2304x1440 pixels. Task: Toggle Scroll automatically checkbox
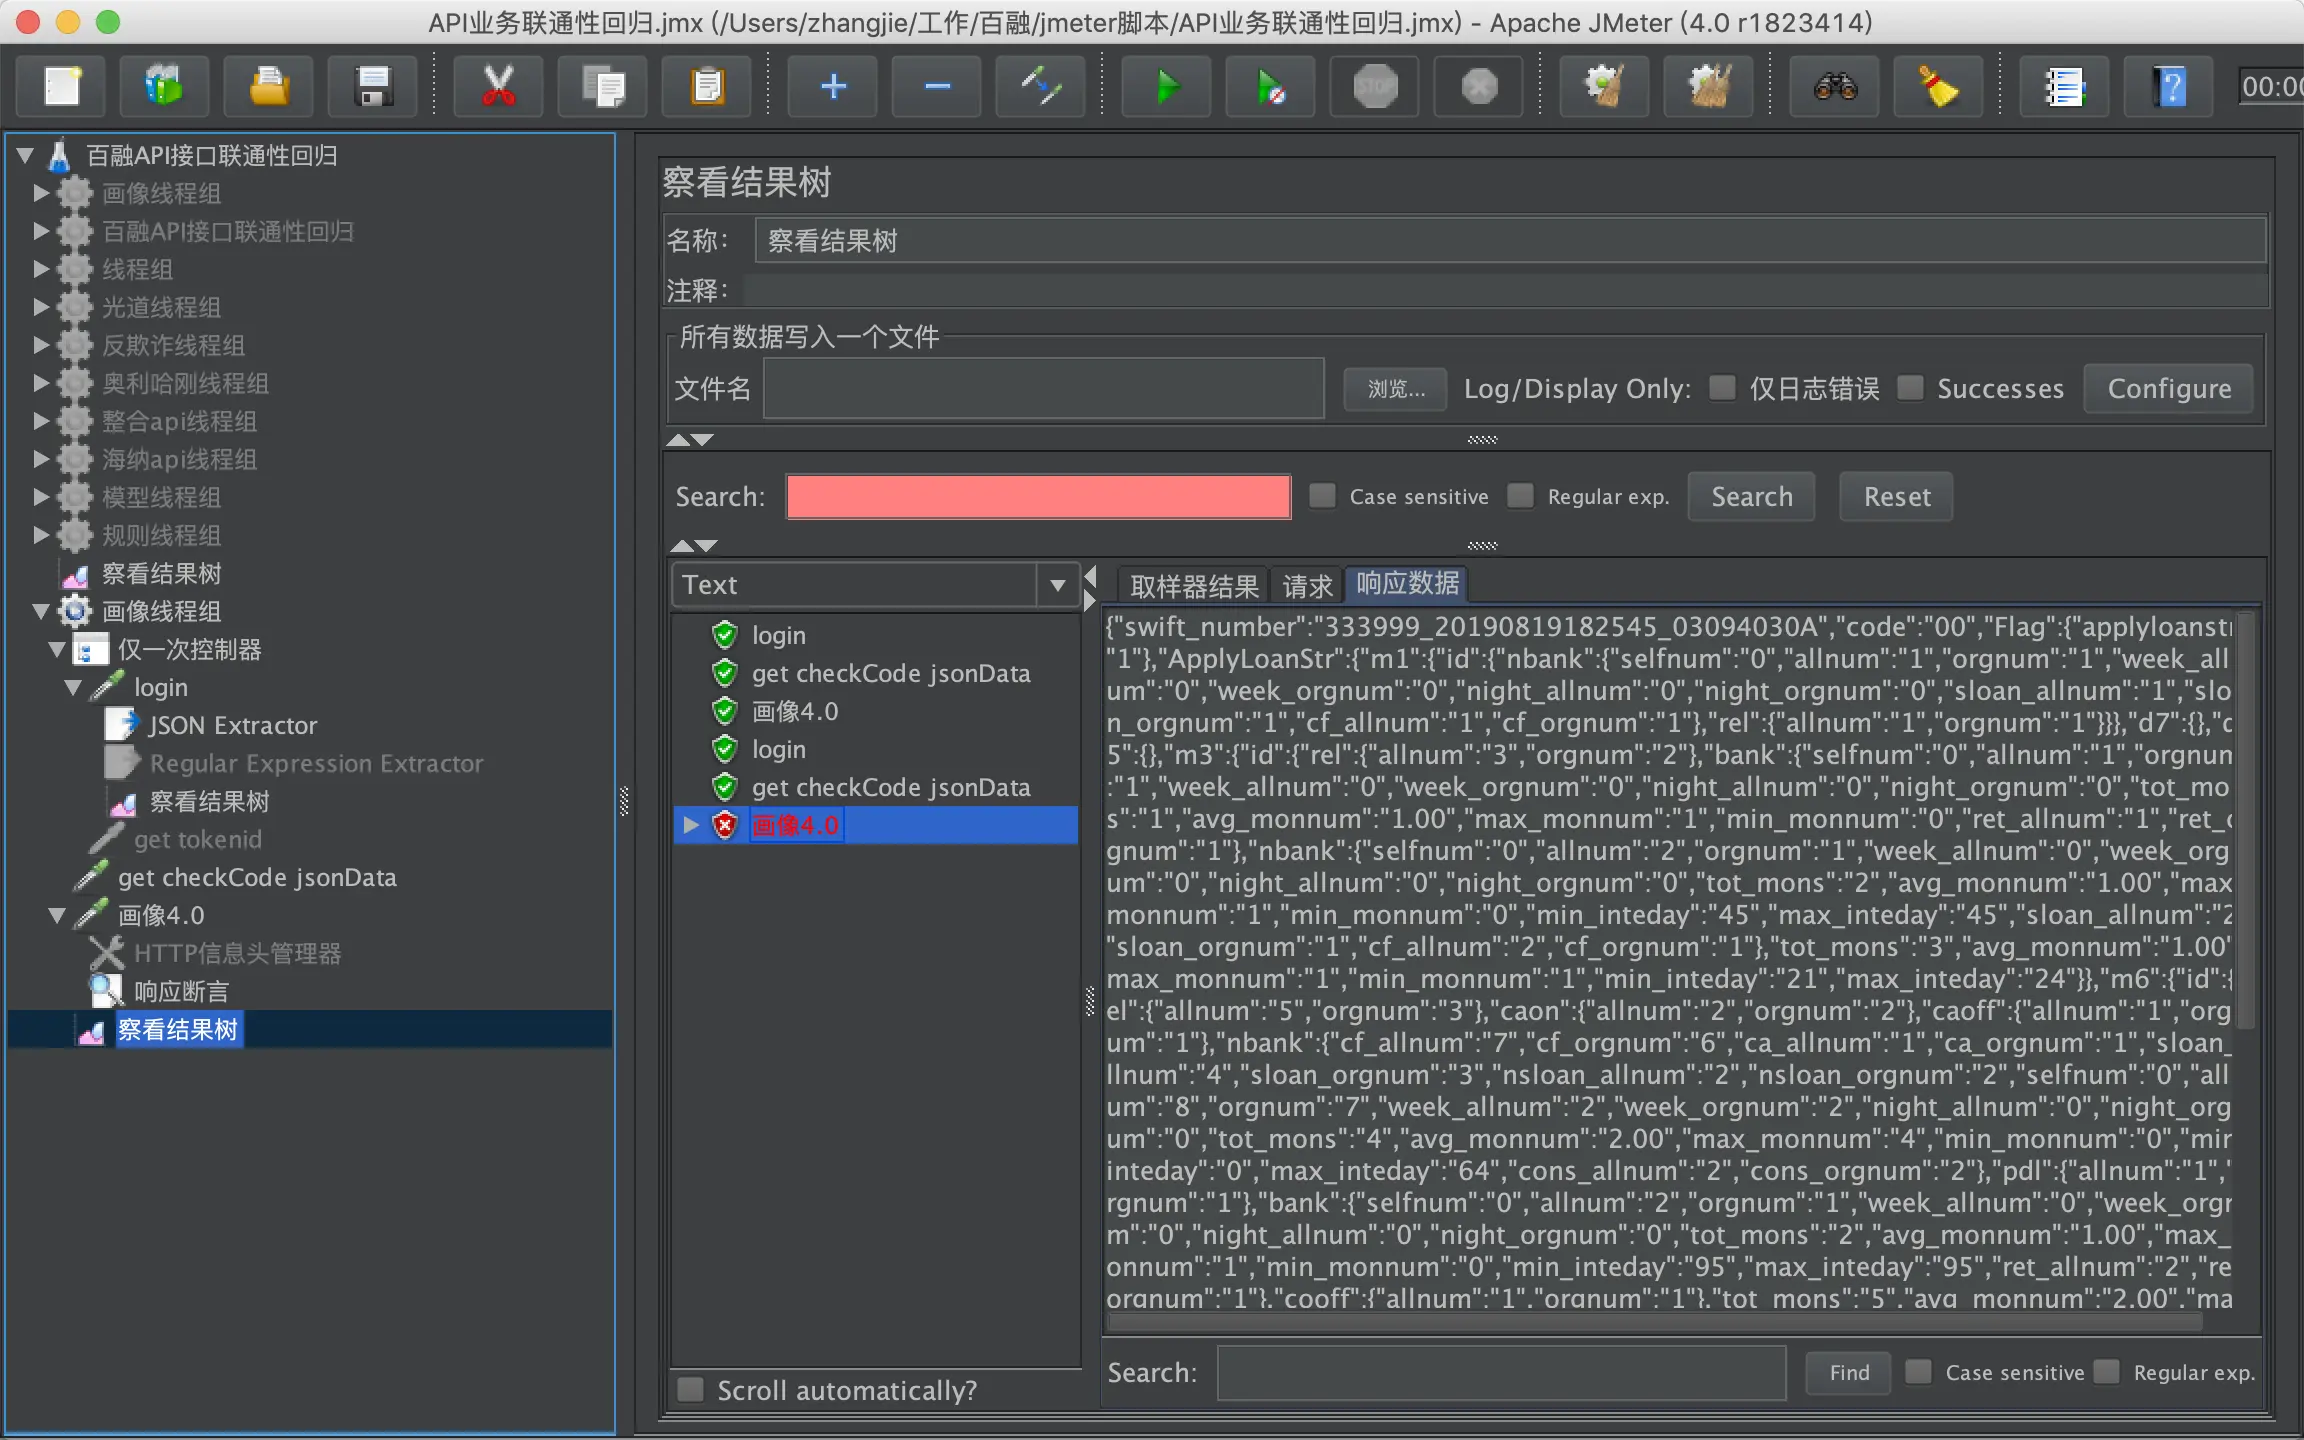pyautogui.click(x=690, y=1389)
